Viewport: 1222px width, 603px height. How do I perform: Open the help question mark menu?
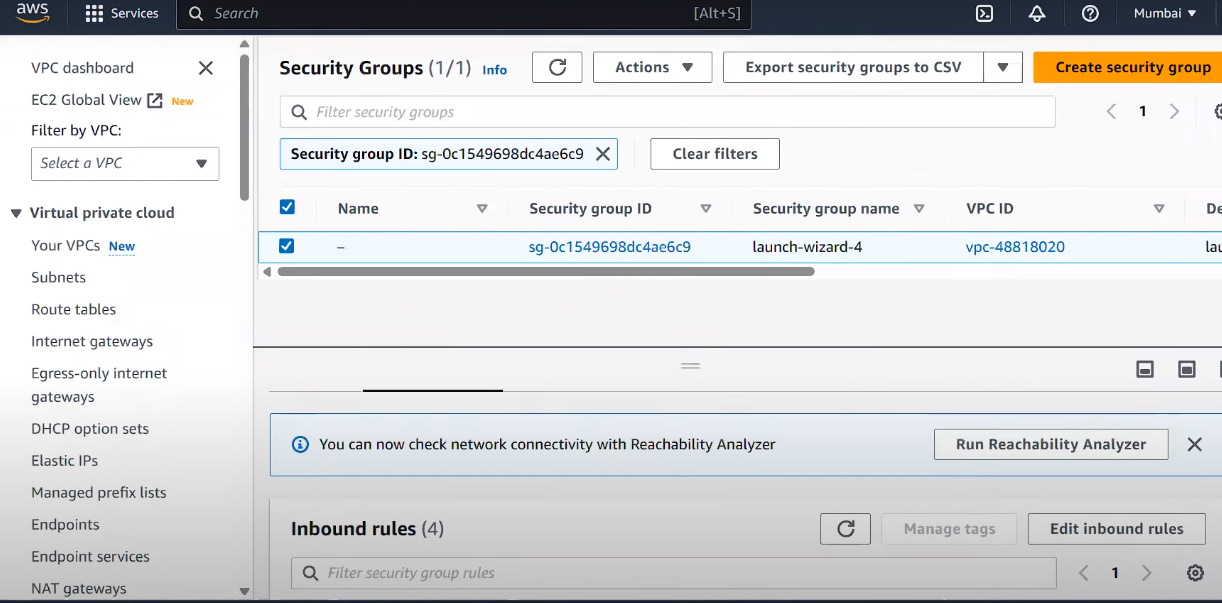coord(1090,13)
